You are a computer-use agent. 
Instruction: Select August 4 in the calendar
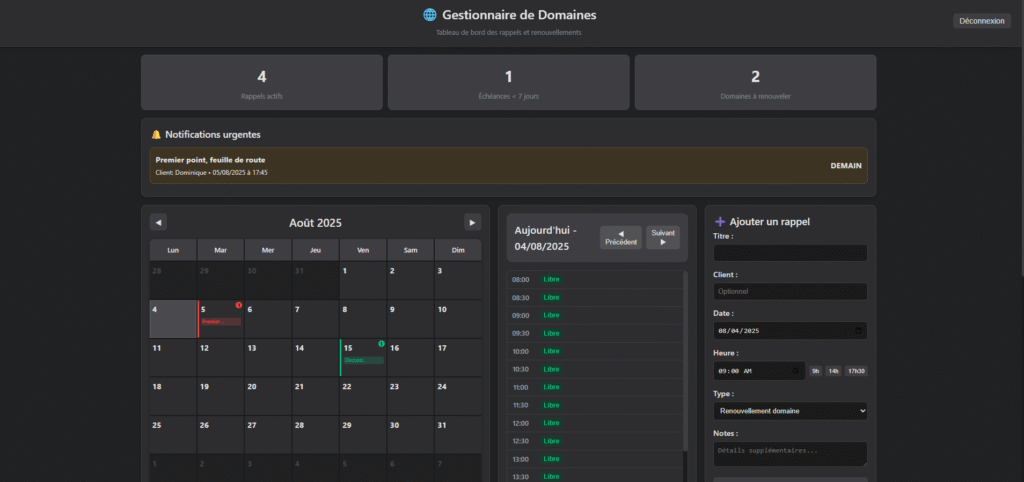pos(173,319)
